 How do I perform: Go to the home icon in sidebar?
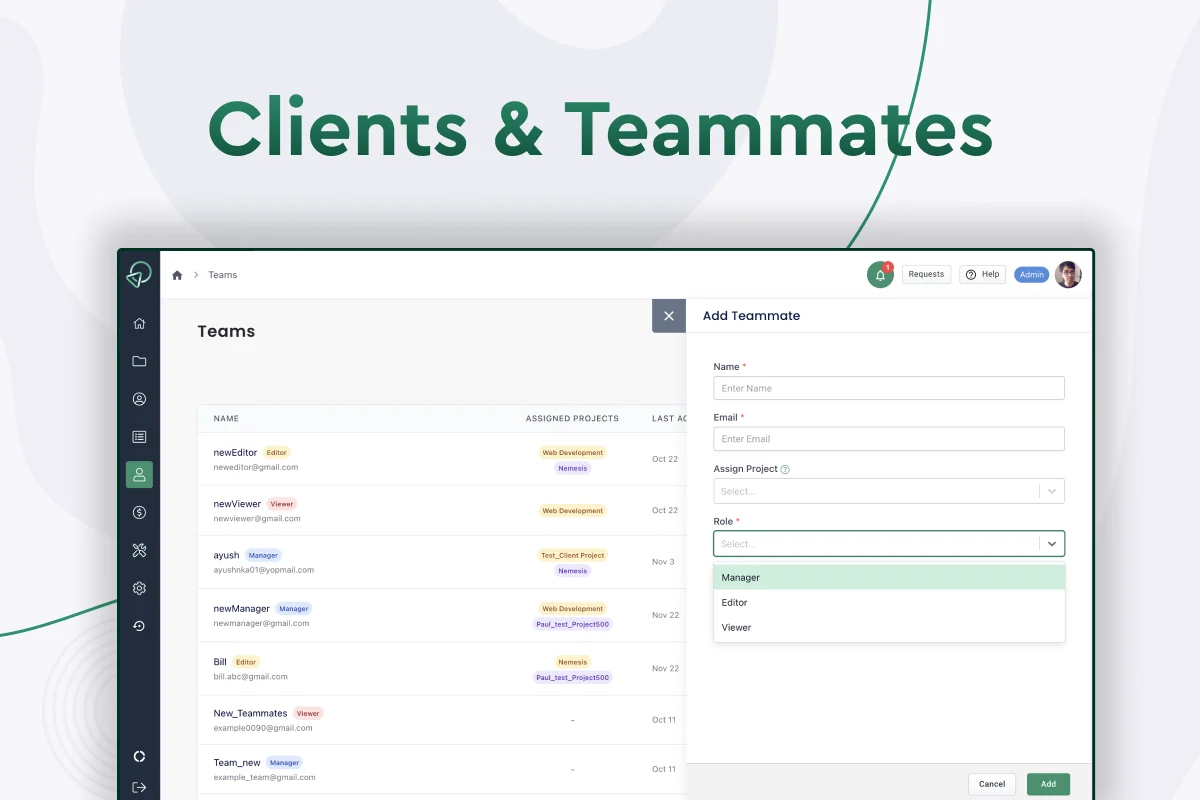(x=139, y=323)
